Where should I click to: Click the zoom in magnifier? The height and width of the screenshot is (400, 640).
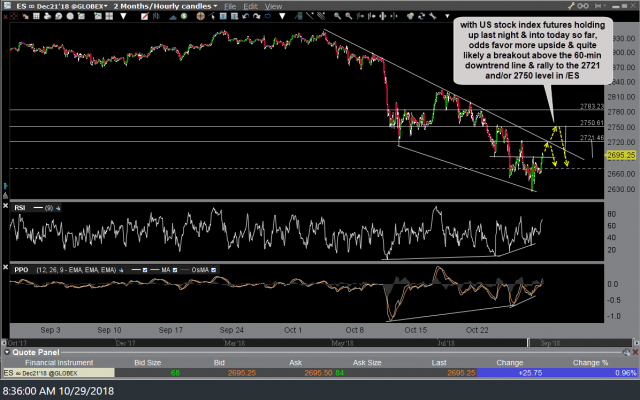(x=337, y=16)
